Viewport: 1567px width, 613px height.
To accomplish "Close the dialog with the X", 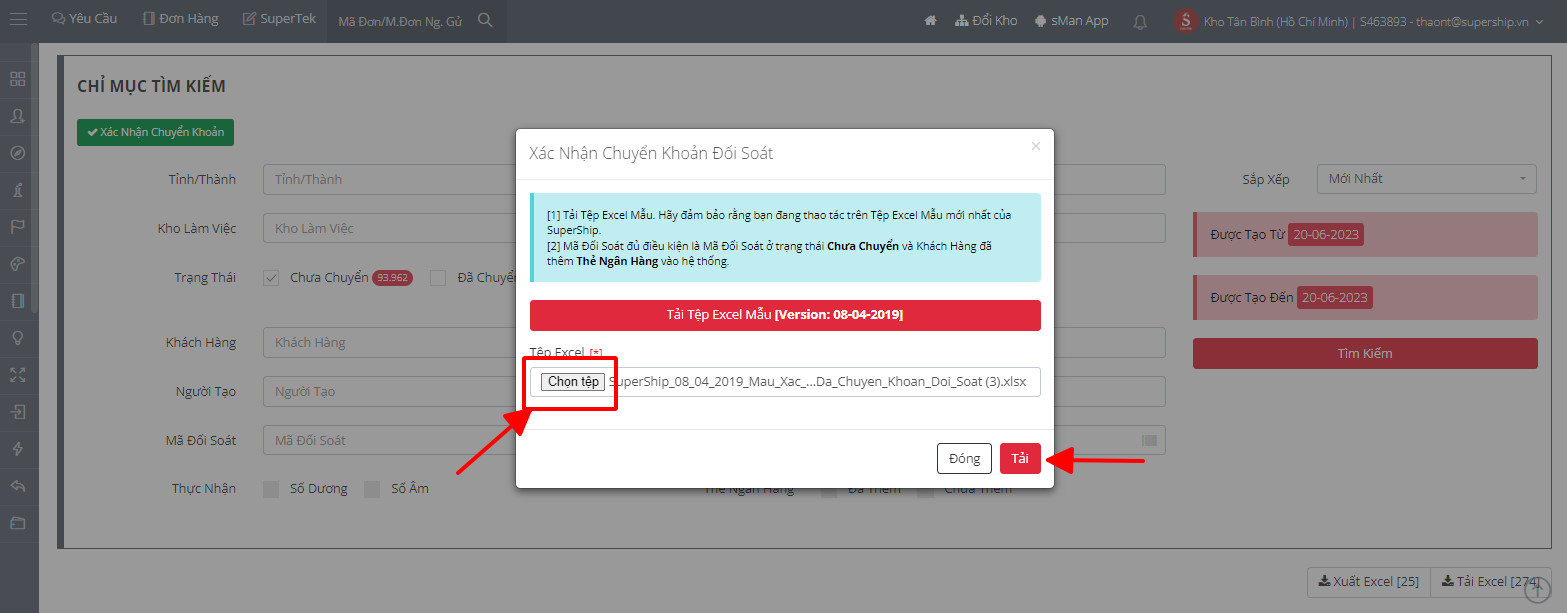I will 1036,146.
